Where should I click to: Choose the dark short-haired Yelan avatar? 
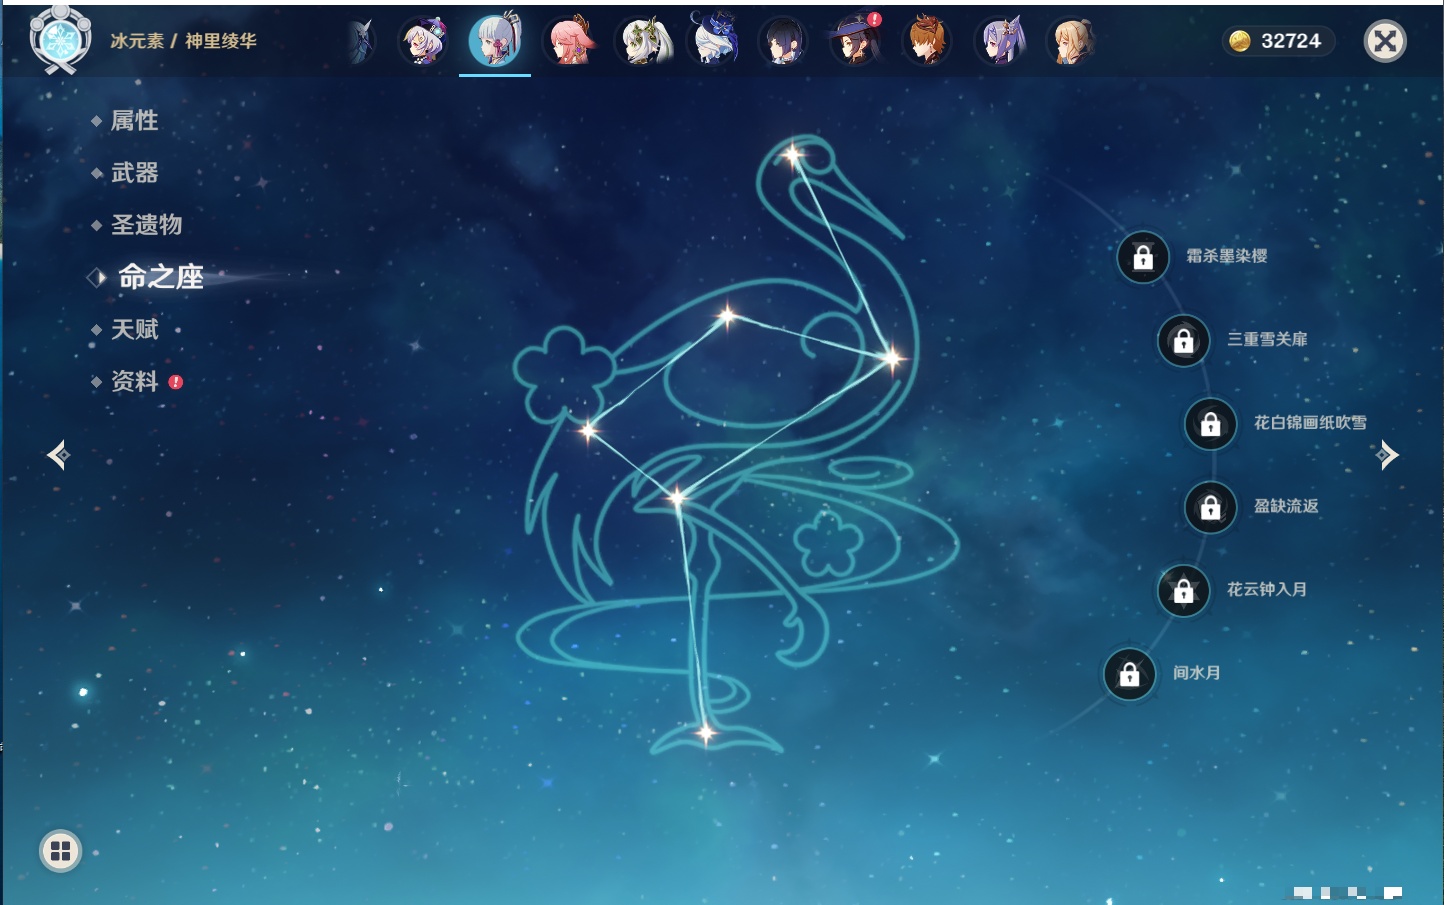pos(783,42)
